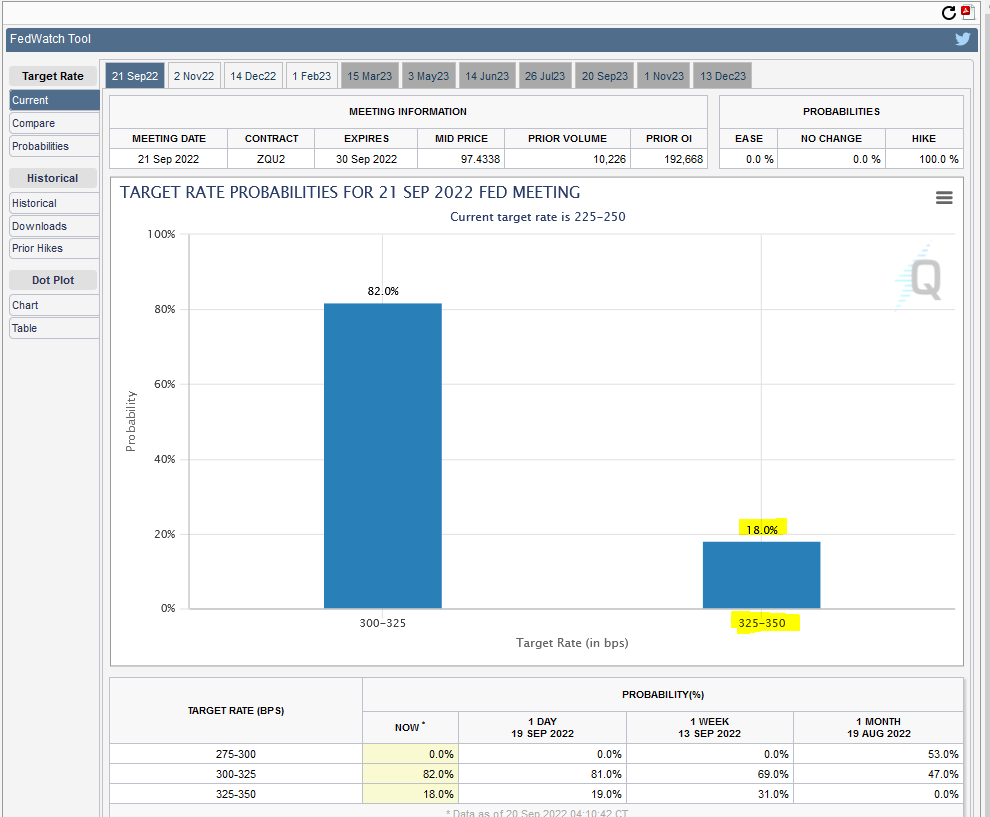Open Dot Plot Table link
Viewport: 990px width, 817px height.
(x=54, y=328)
